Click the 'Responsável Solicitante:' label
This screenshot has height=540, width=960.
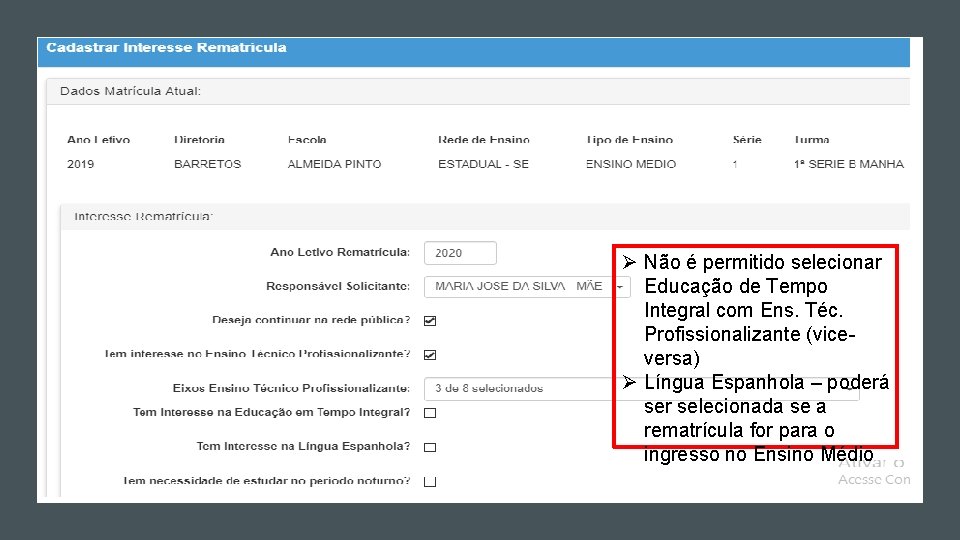pos(338,287)
